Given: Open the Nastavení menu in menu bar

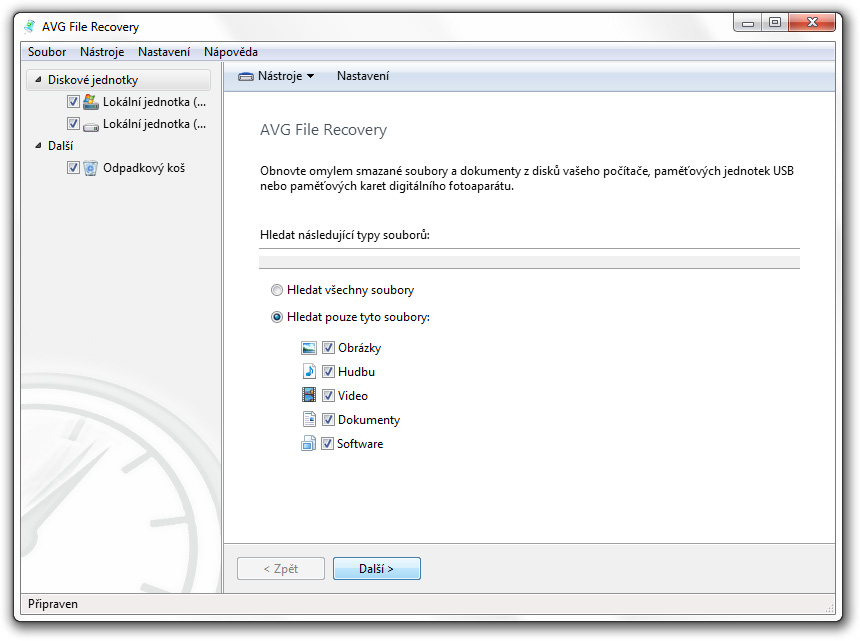Looking at the screenshot, I should click(164, 52).
